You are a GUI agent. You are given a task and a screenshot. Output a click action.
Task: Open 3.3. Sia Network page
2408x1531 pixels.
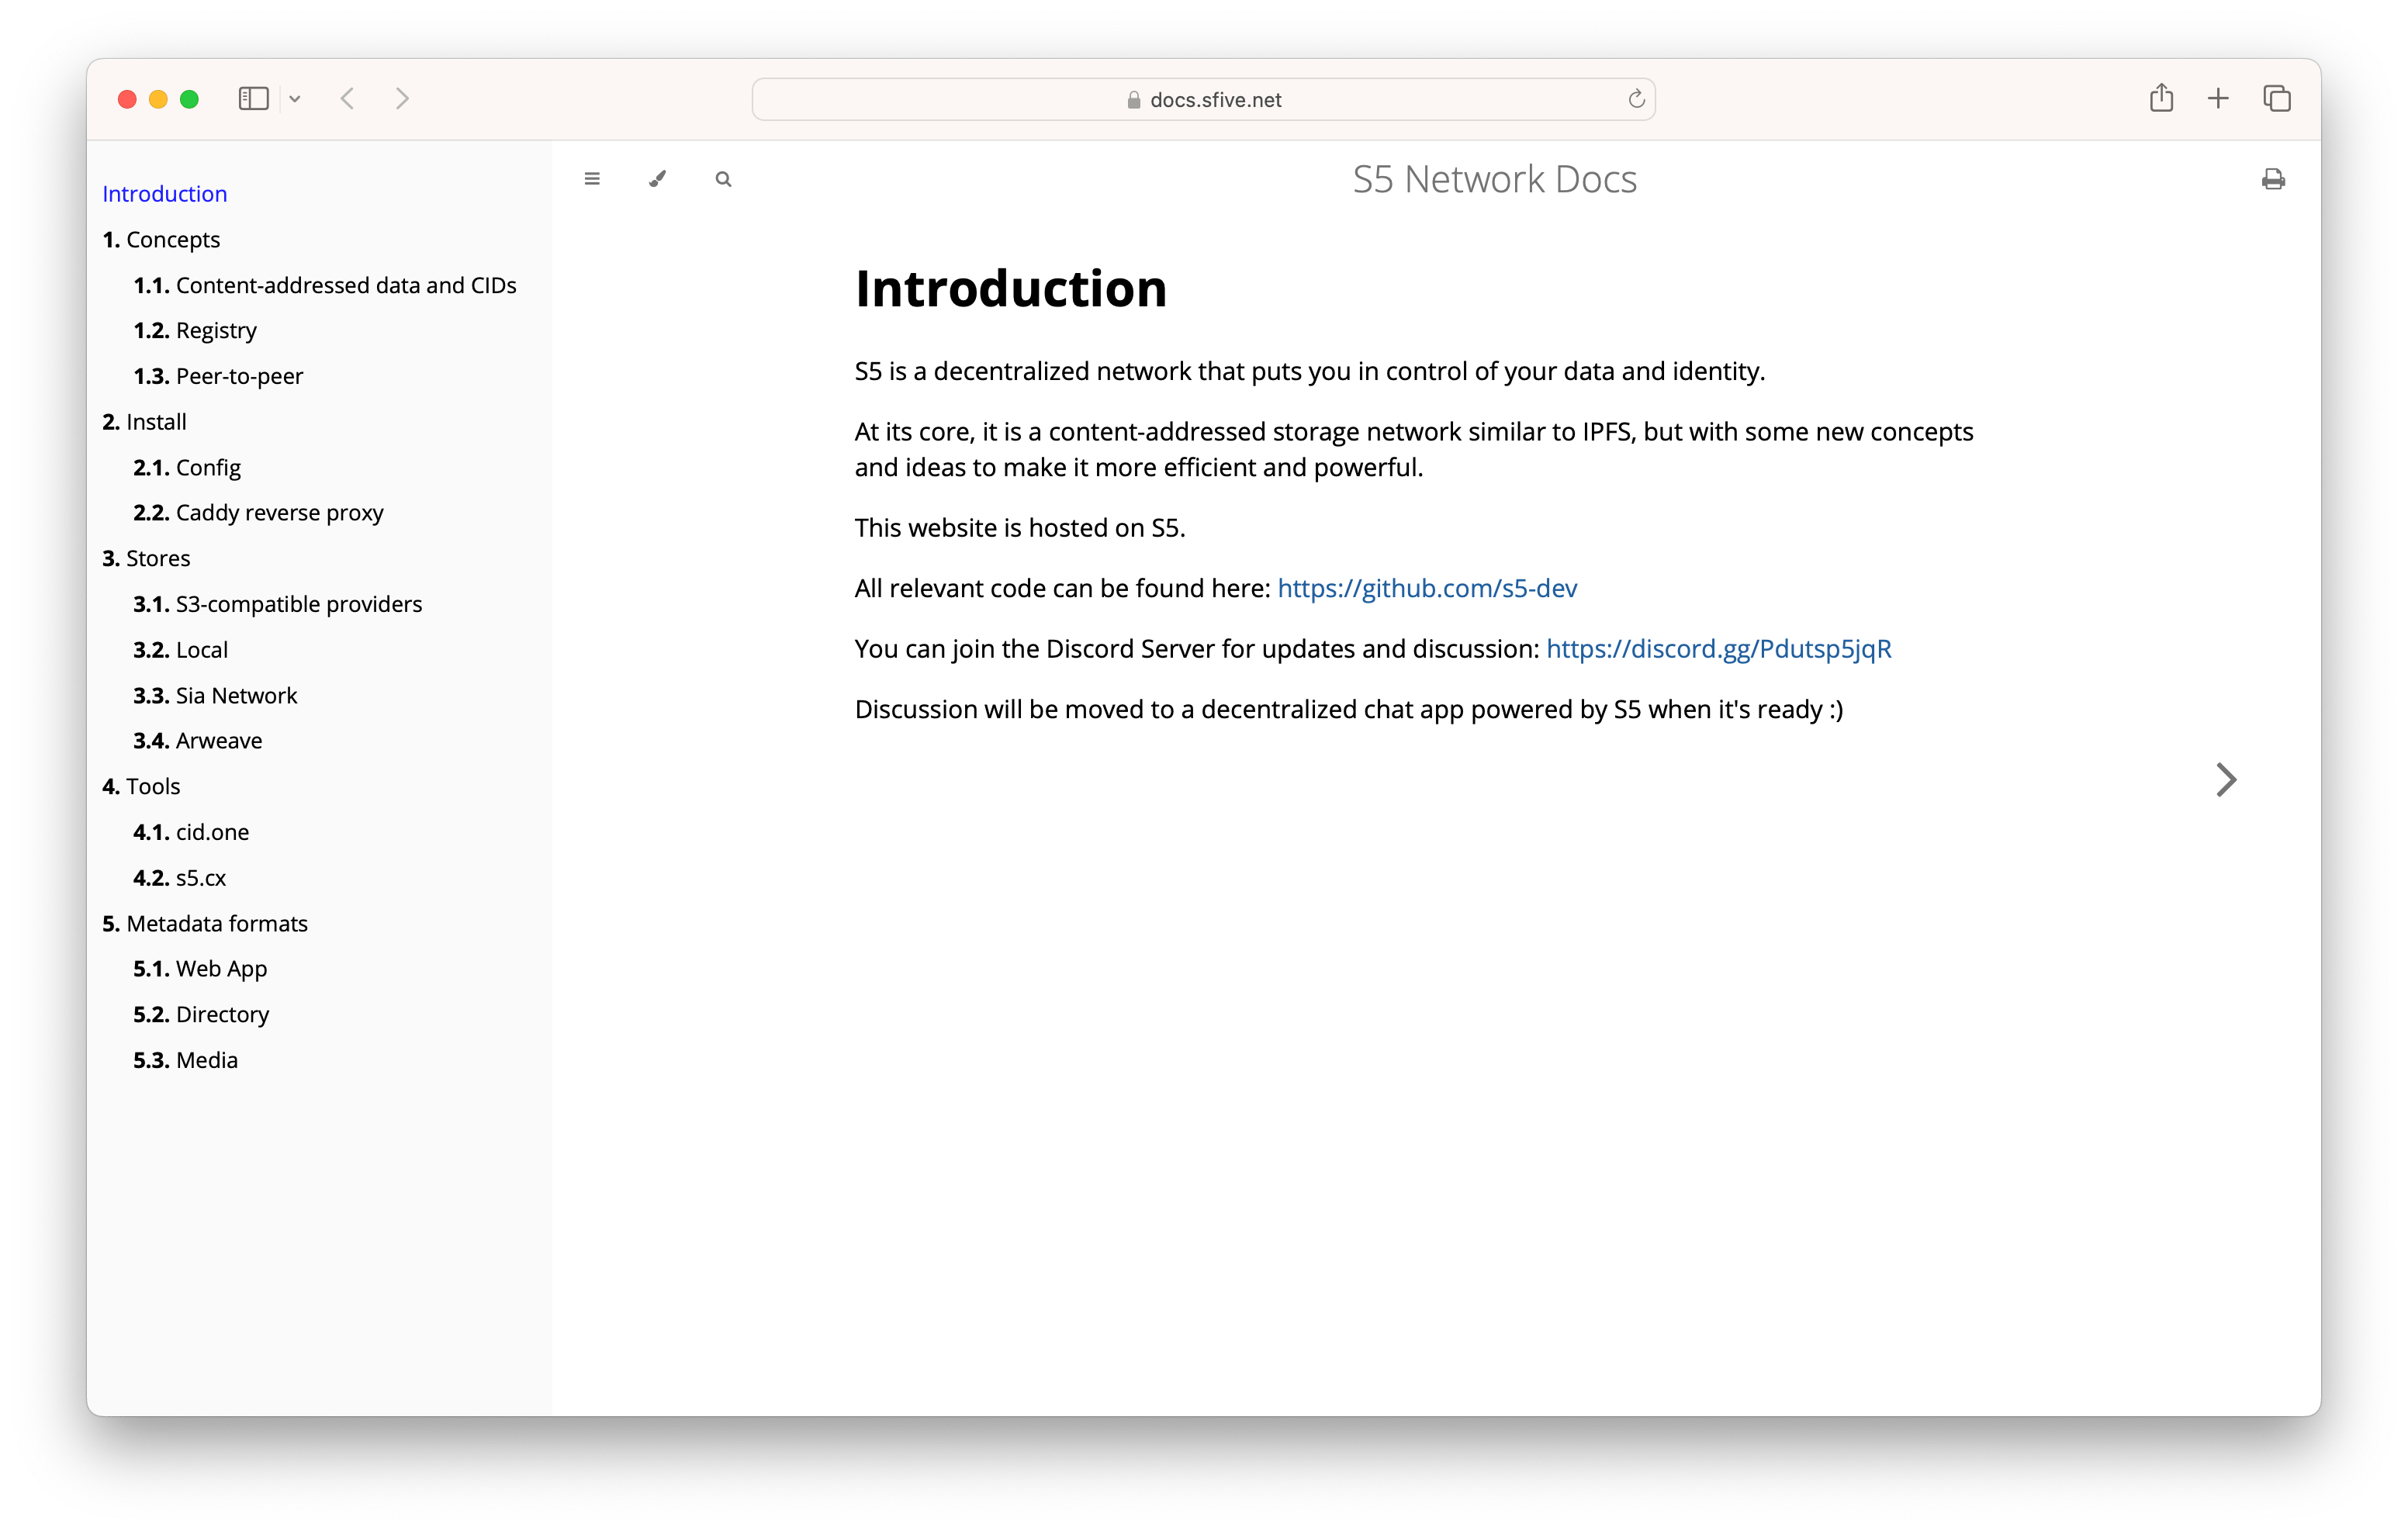215,695
